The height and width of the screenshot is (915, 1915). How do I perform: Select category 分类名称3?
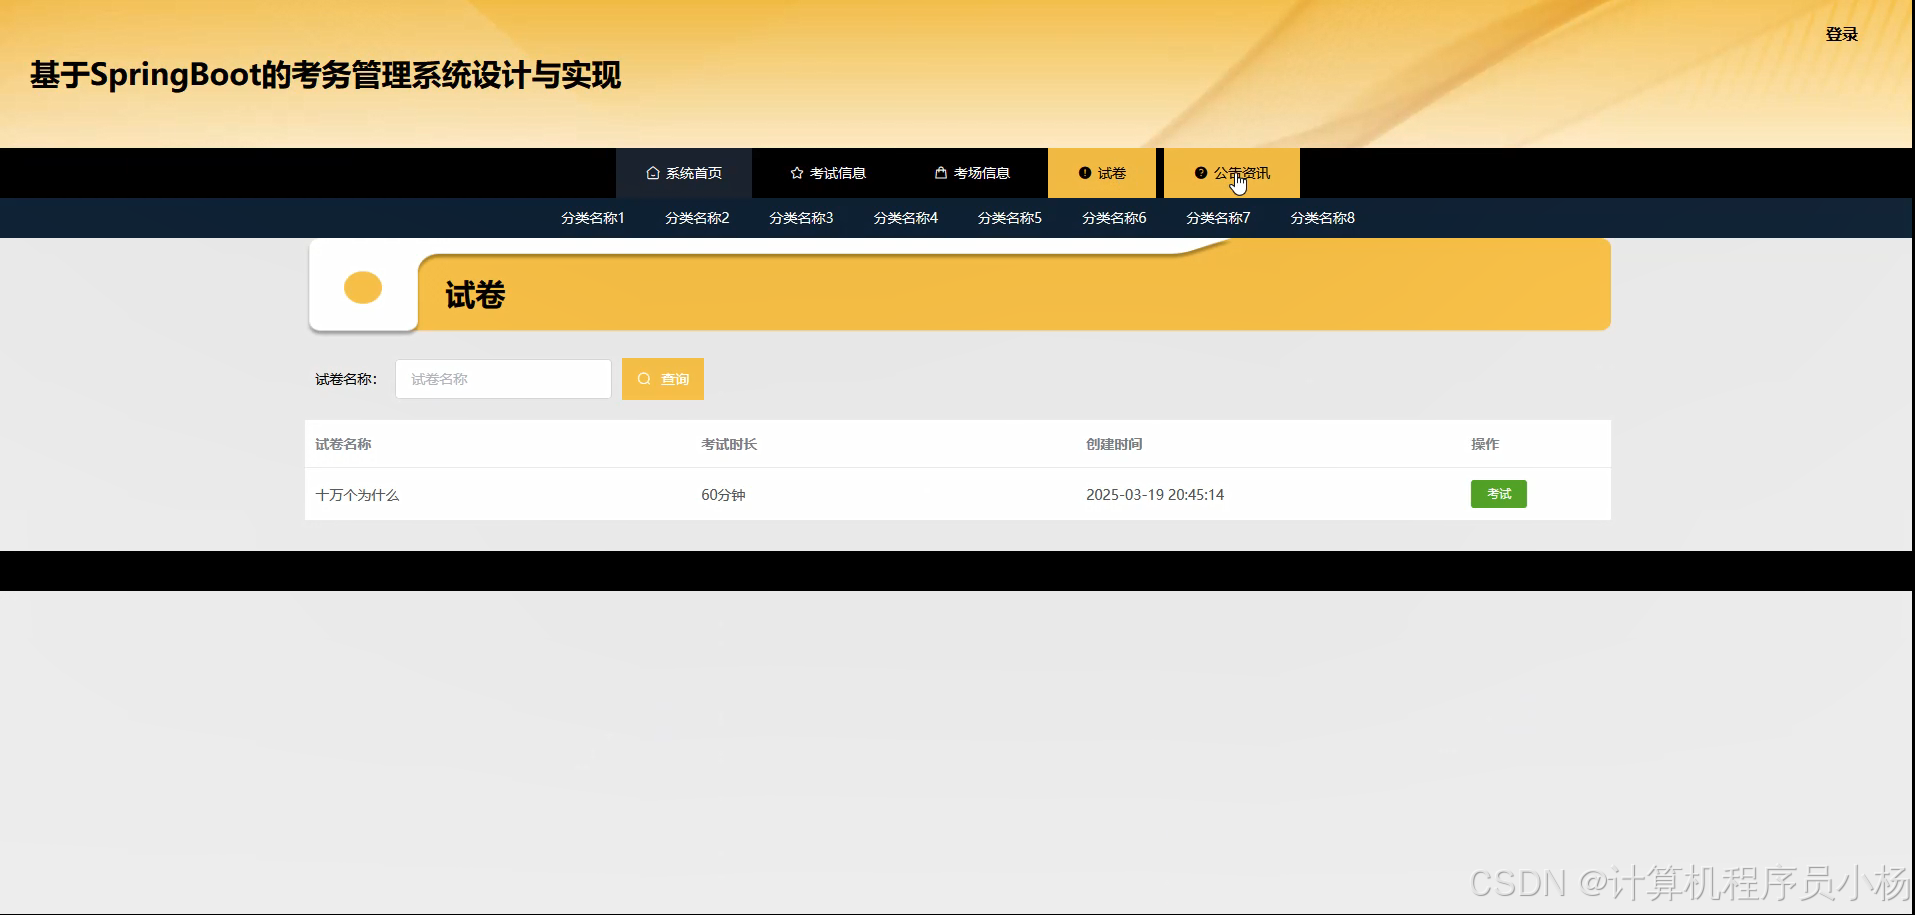click(801, 218)
